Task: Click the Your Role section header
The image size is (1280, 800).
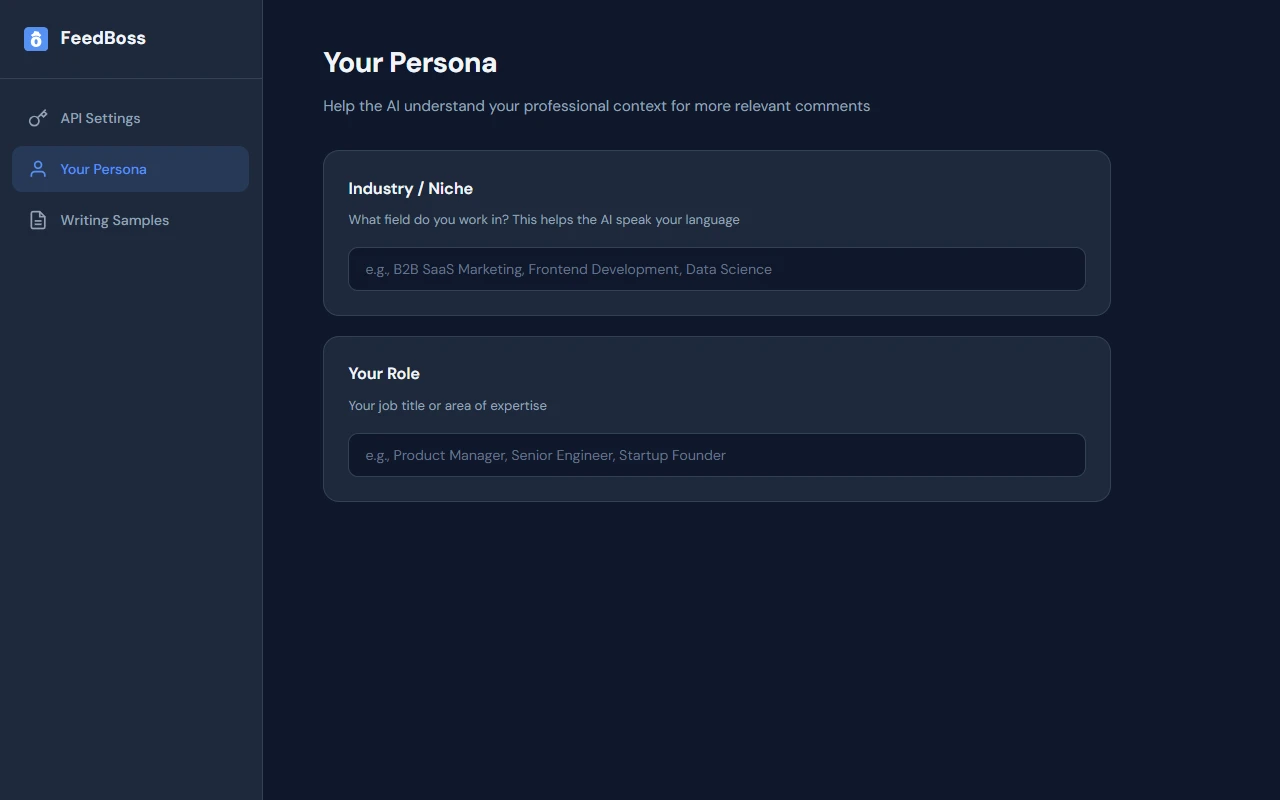Action: click(384, 373)
